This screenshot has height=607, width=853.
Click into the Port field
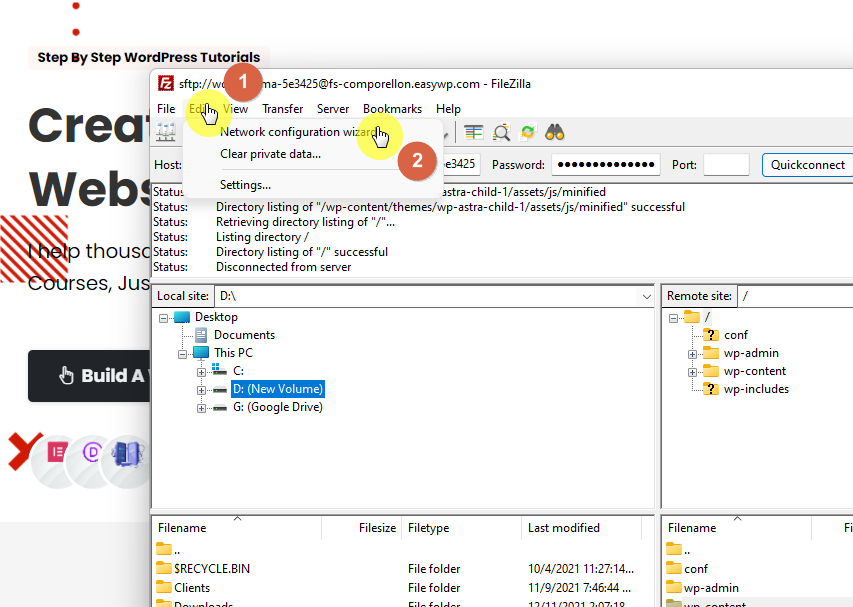click(x=726, y=164)
